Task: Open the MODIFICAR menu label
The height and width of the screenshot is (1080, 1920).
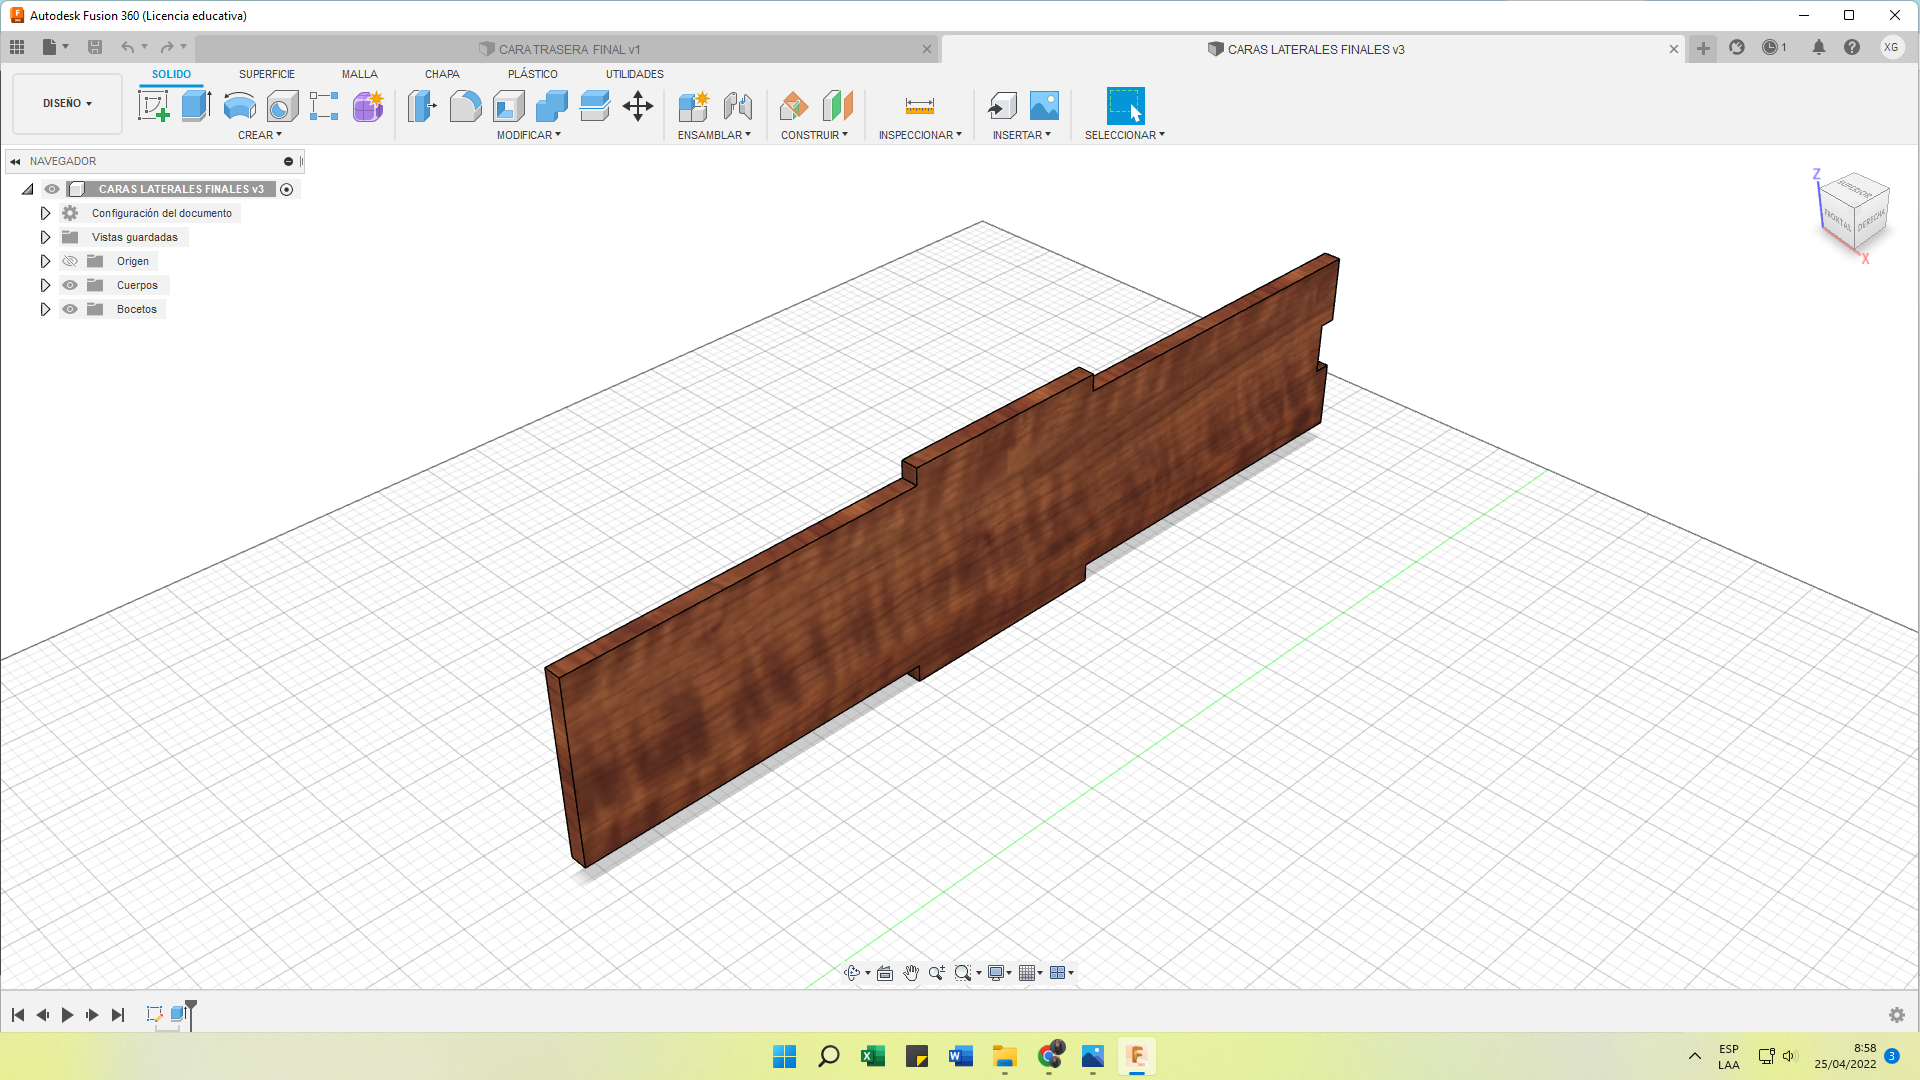Action: (528, 135)
